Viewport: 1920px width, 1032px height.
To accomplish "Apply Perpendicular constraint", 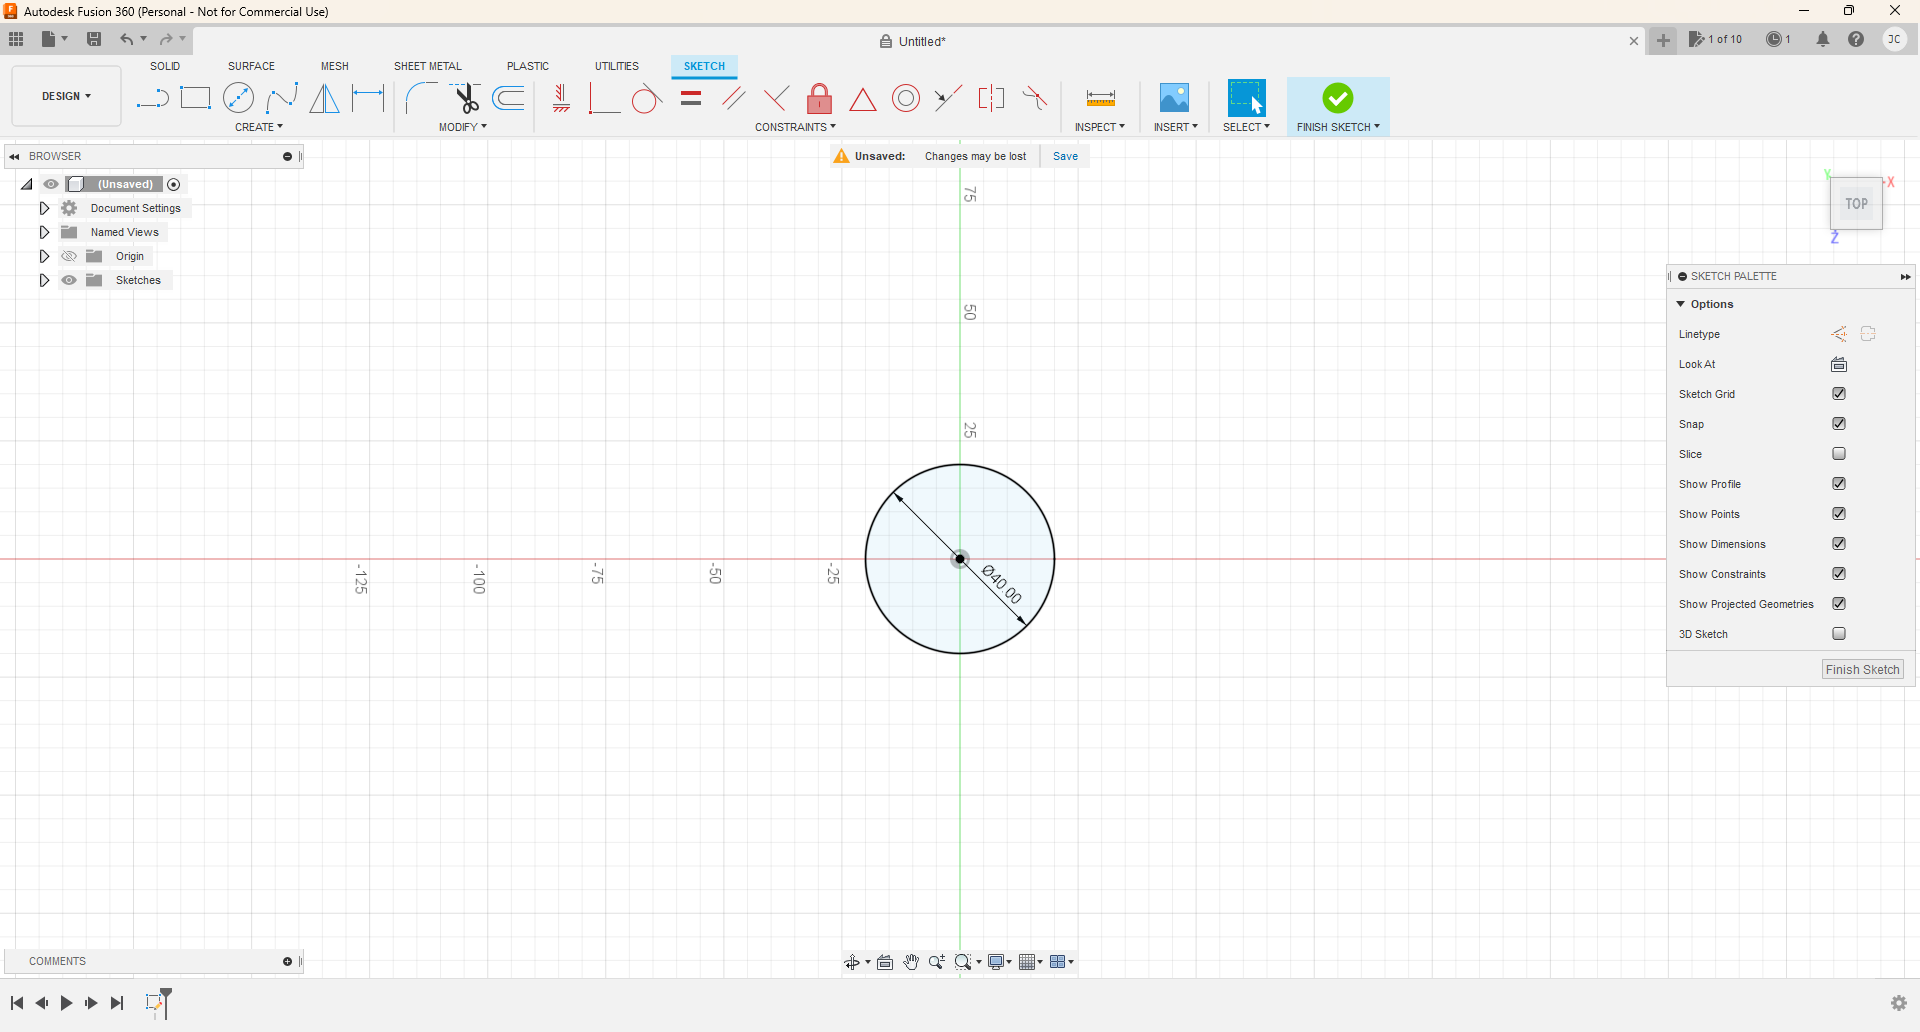I will coord(776,98).
